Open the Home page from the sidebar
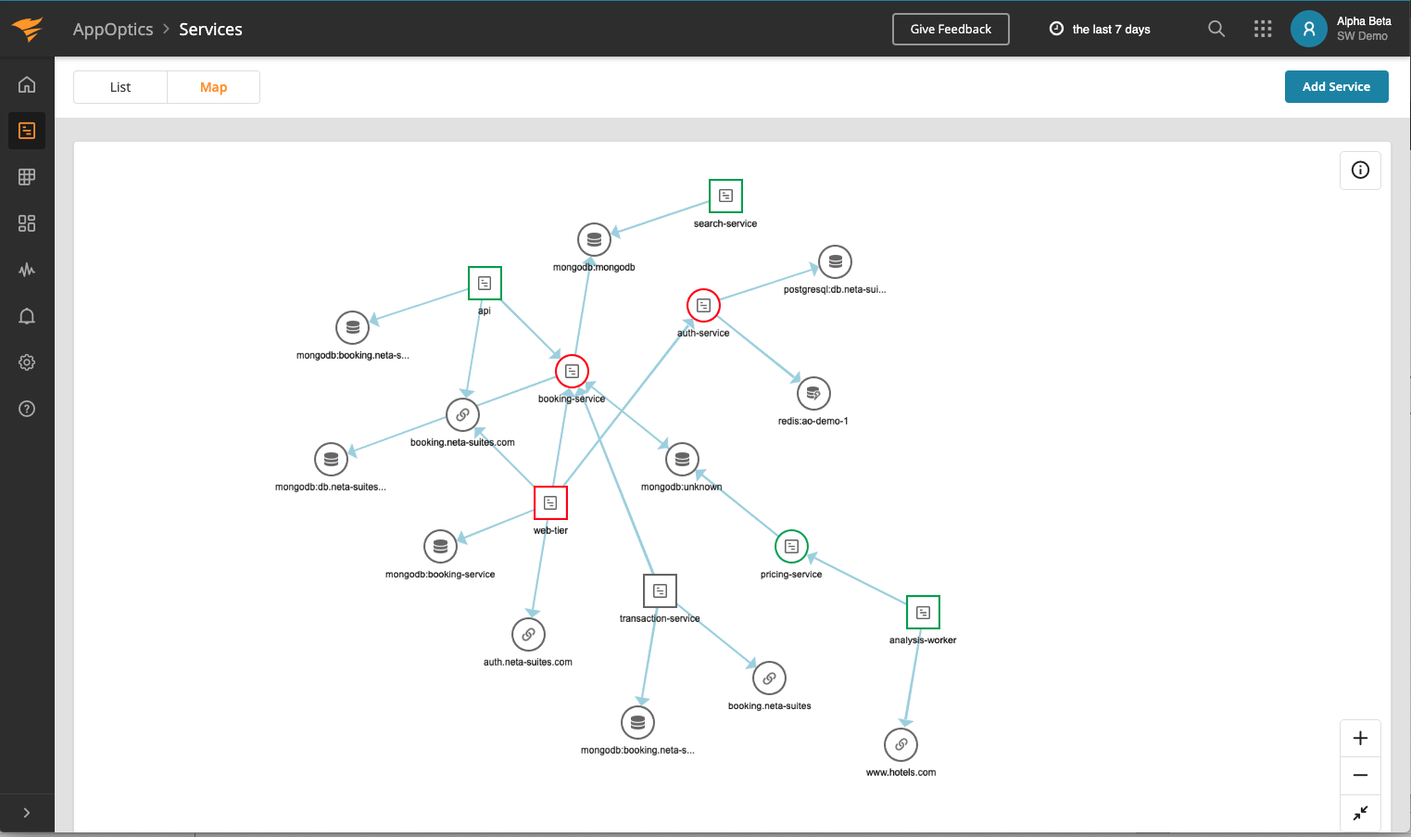This screenshot has width=1411, height=837. pos(26,84)
